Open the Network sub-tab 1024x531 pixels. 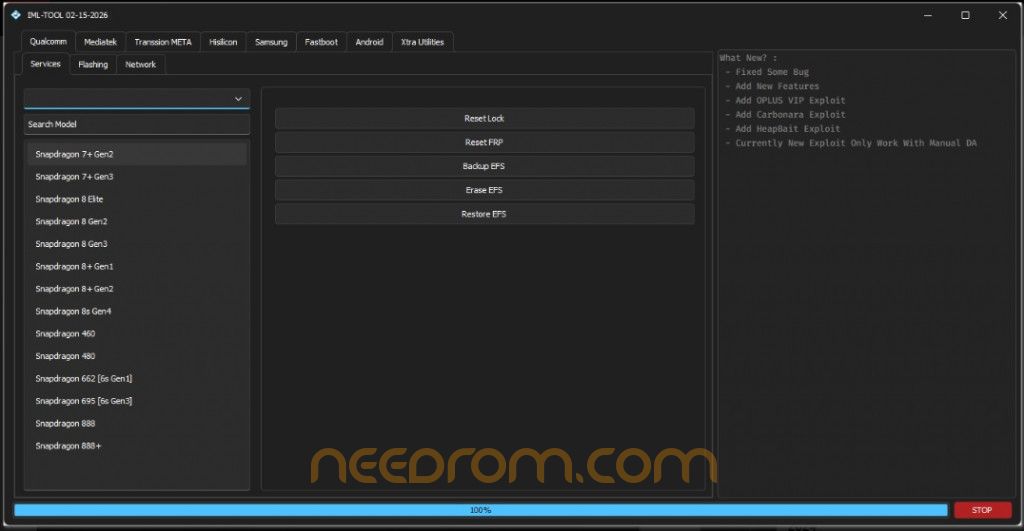(x=140, y=64)
